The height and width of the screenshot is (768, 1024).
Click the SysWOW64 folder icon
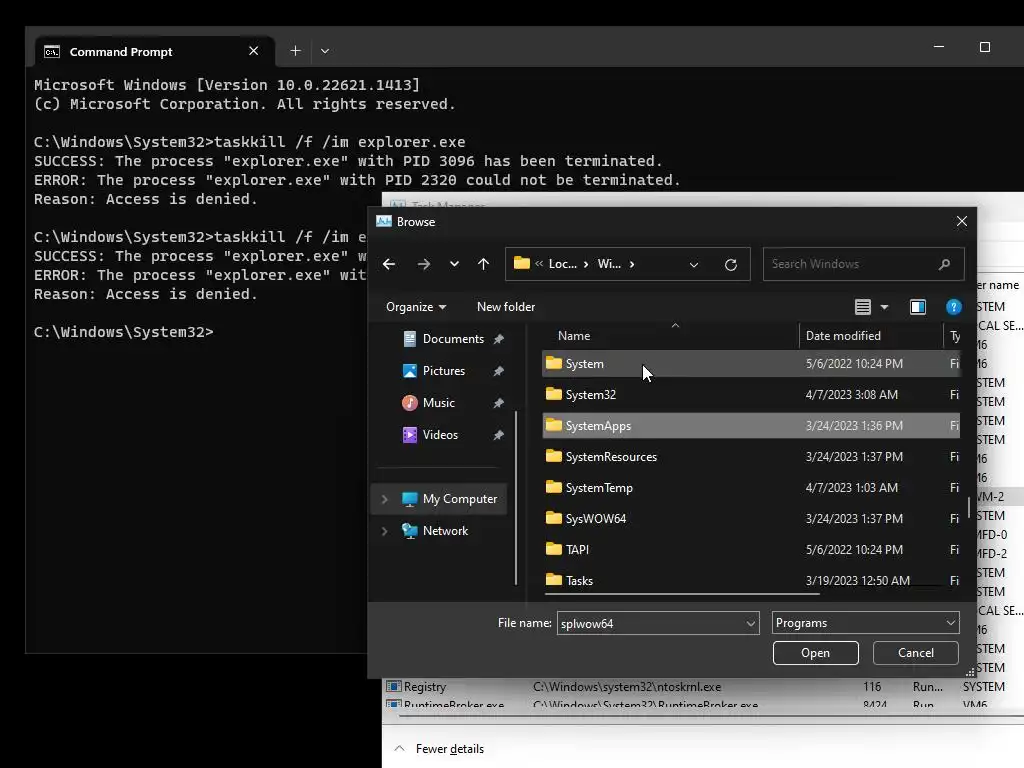(x=554, y=518)
